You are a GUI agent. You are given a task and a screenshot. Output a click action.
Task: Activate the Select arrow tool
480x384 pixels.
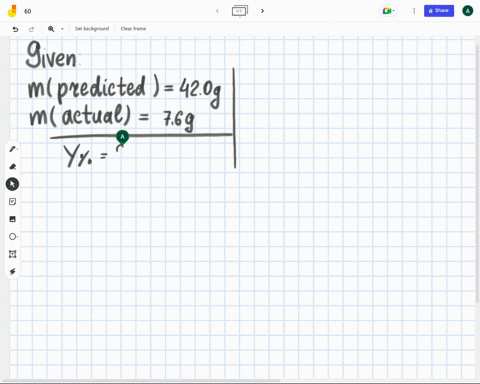coord(12,184)
